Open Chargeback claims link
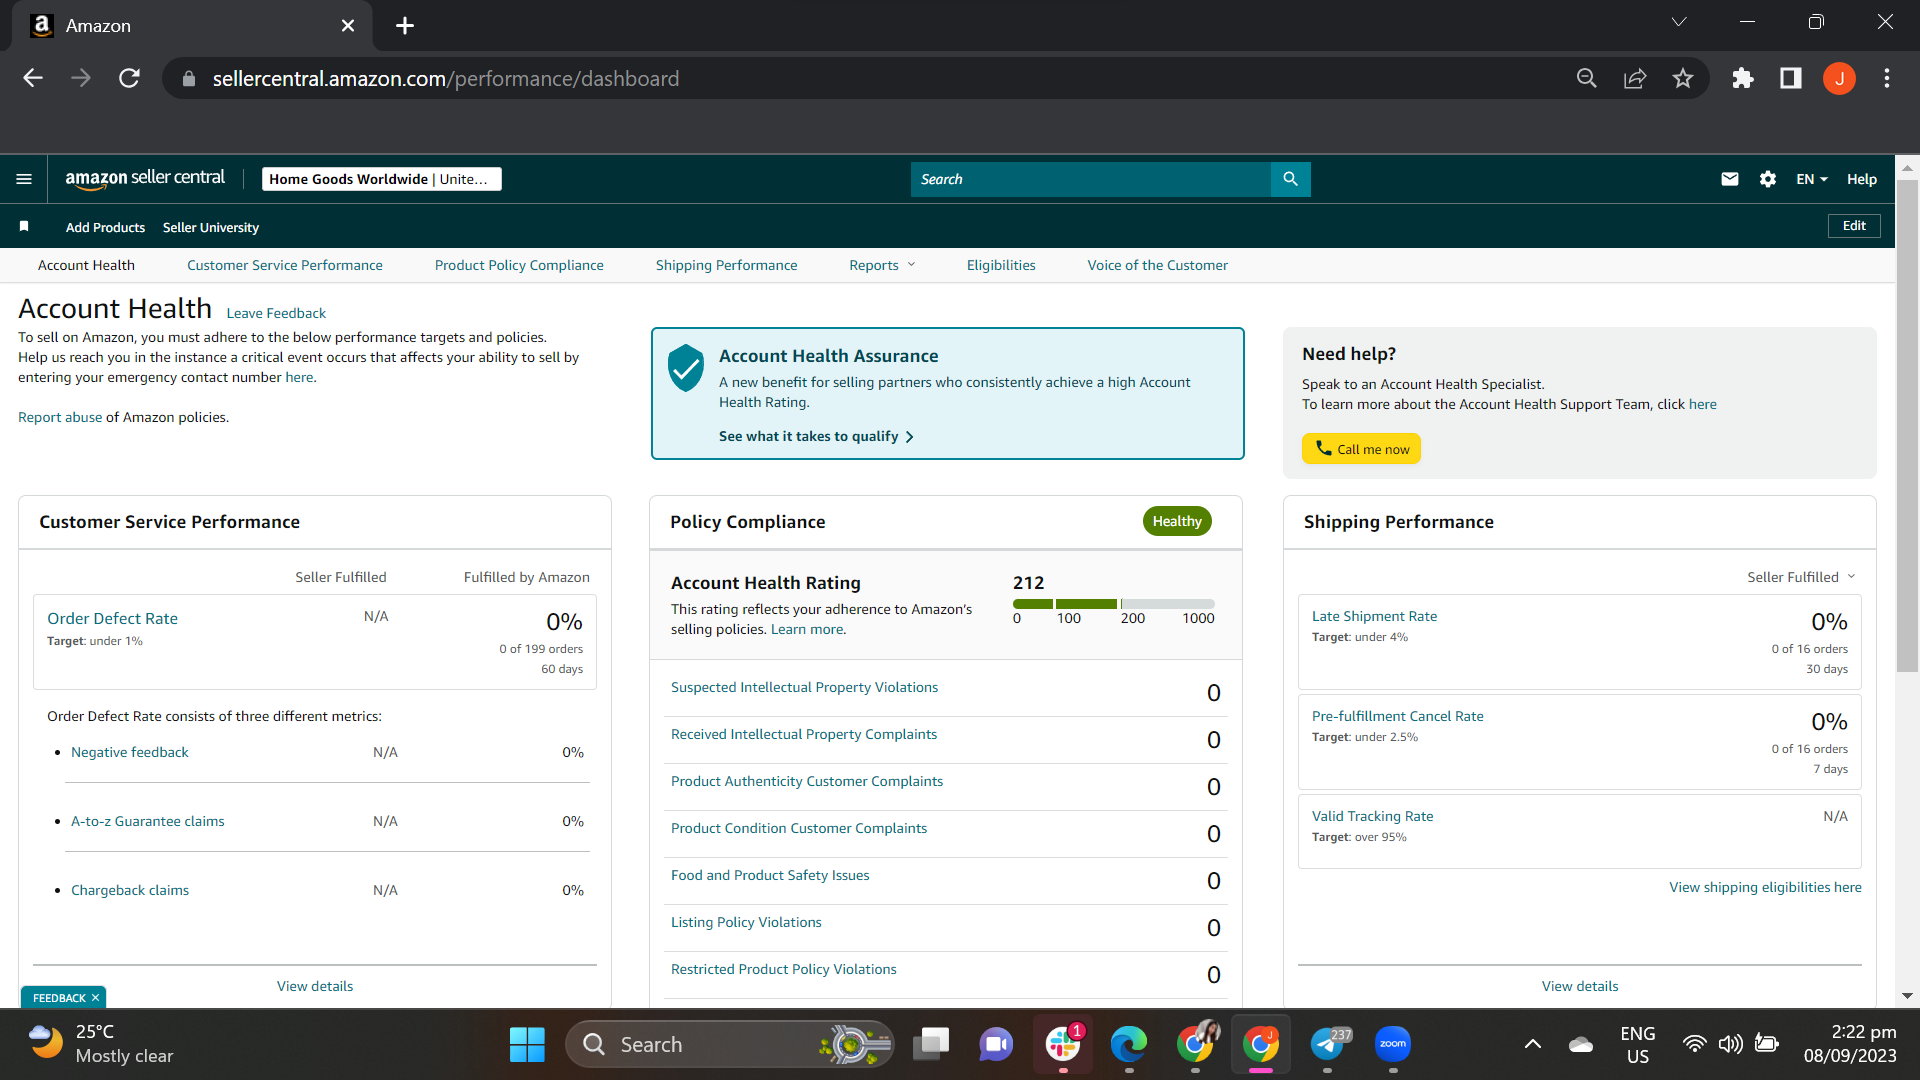 click(129, 890)
